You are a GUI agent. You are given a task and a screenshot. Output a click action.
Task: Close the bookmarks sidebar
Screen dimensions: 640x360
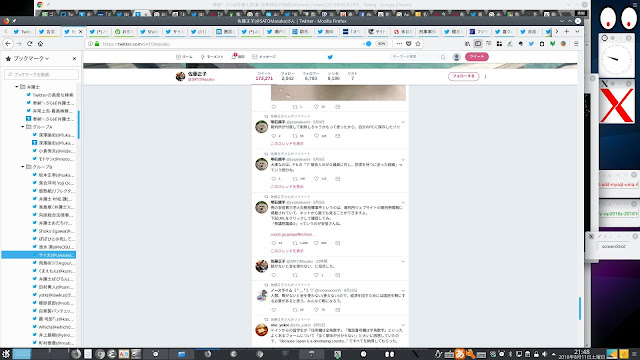(x=74, y=59)
